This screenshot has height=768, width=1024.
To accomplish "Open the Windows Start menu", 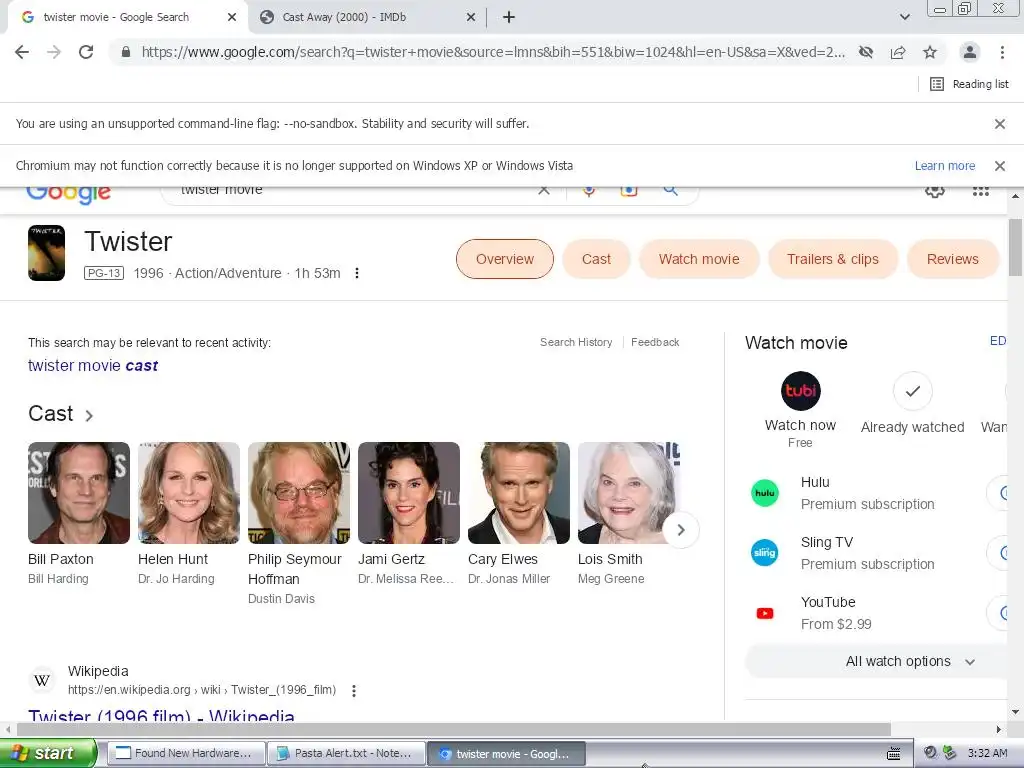I will [48, 753].
